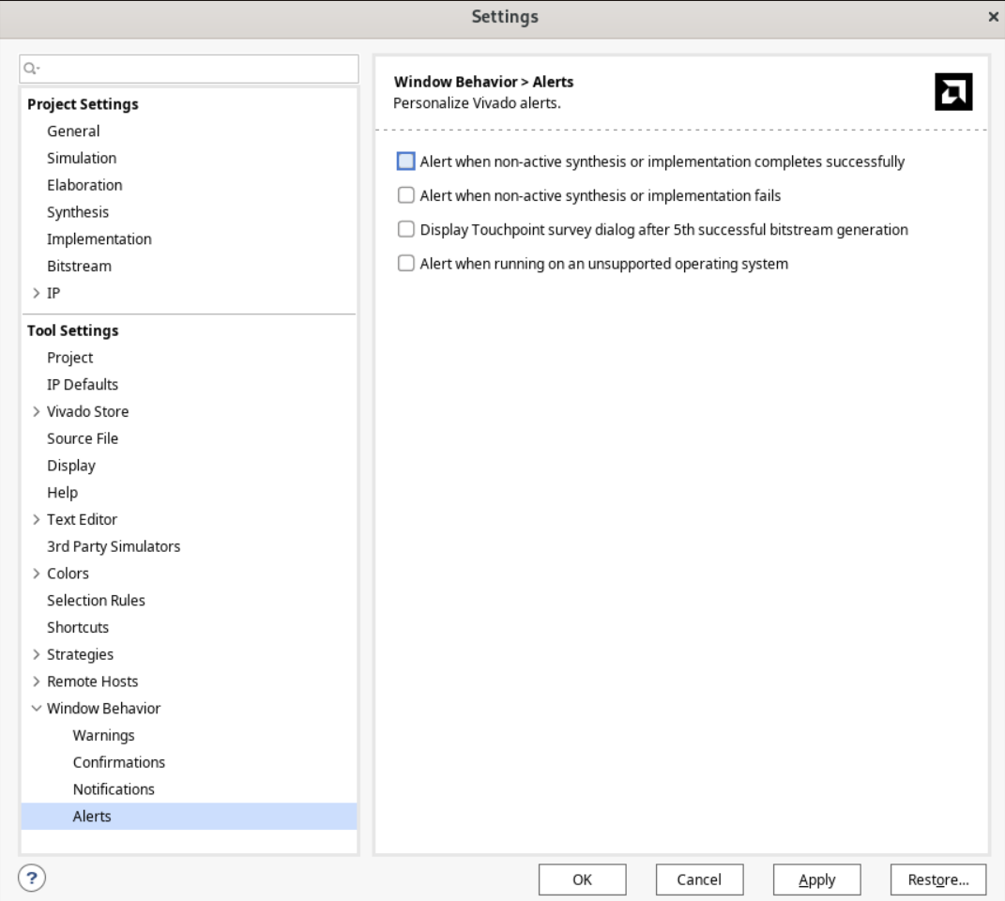Apply the current settings
The width and height of the screenshot is (1005, 901).
pos(817,879)
